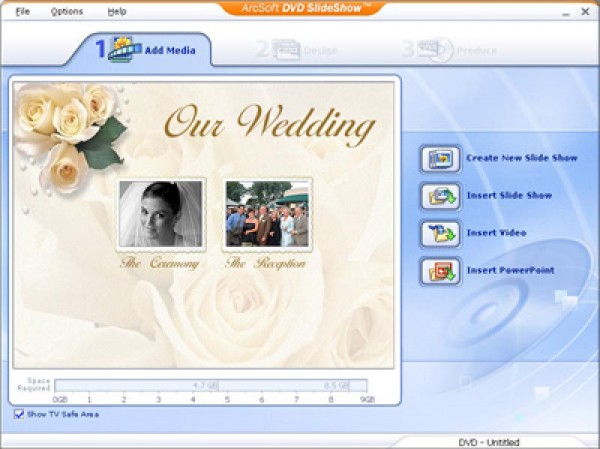The height and width of the screenshot is (449, 600).
Task: Click the Insert Video icon button
Action: (x=440, y=233)
